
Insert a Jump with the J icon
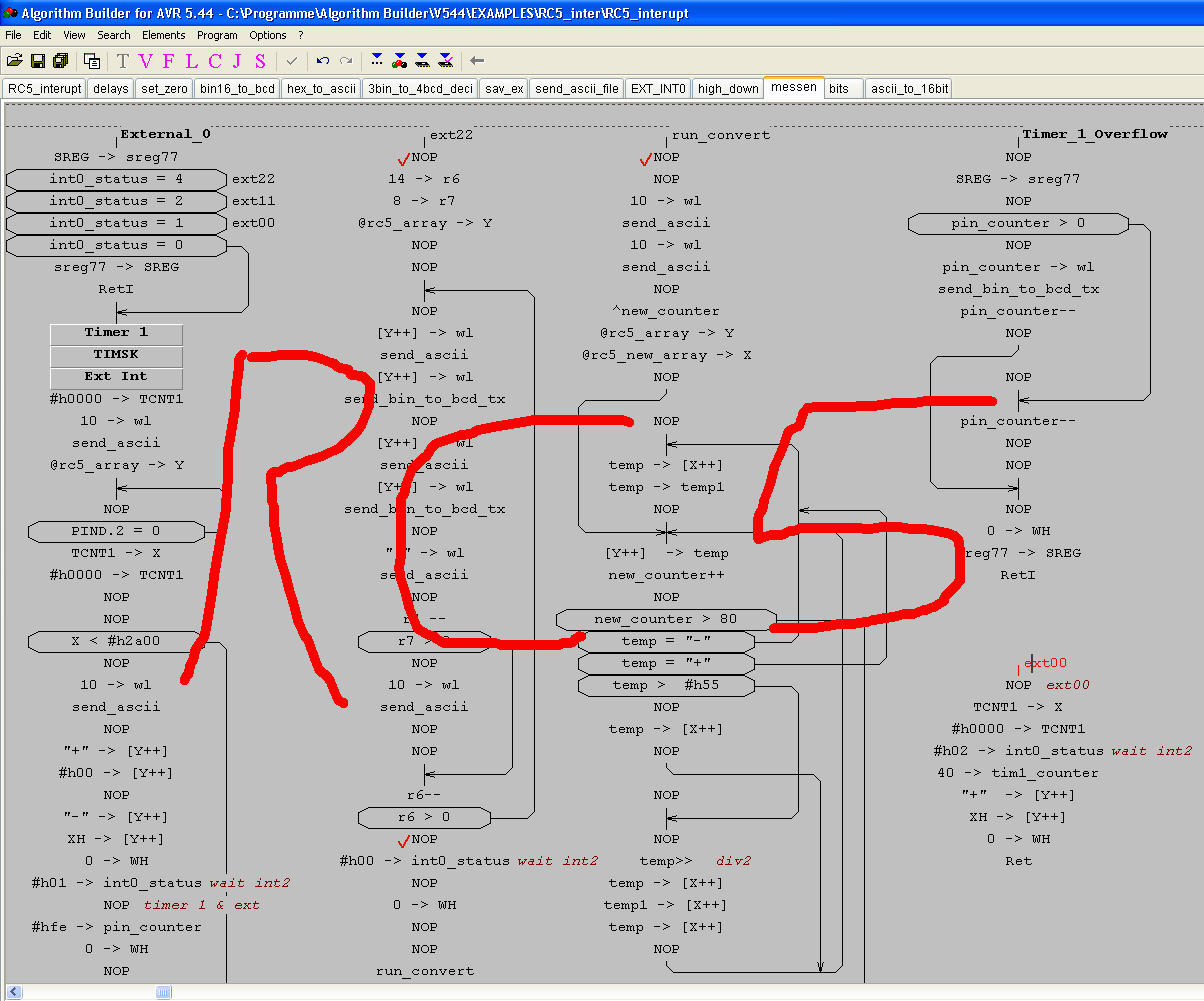pyautogui.click(x=237, y=61)
